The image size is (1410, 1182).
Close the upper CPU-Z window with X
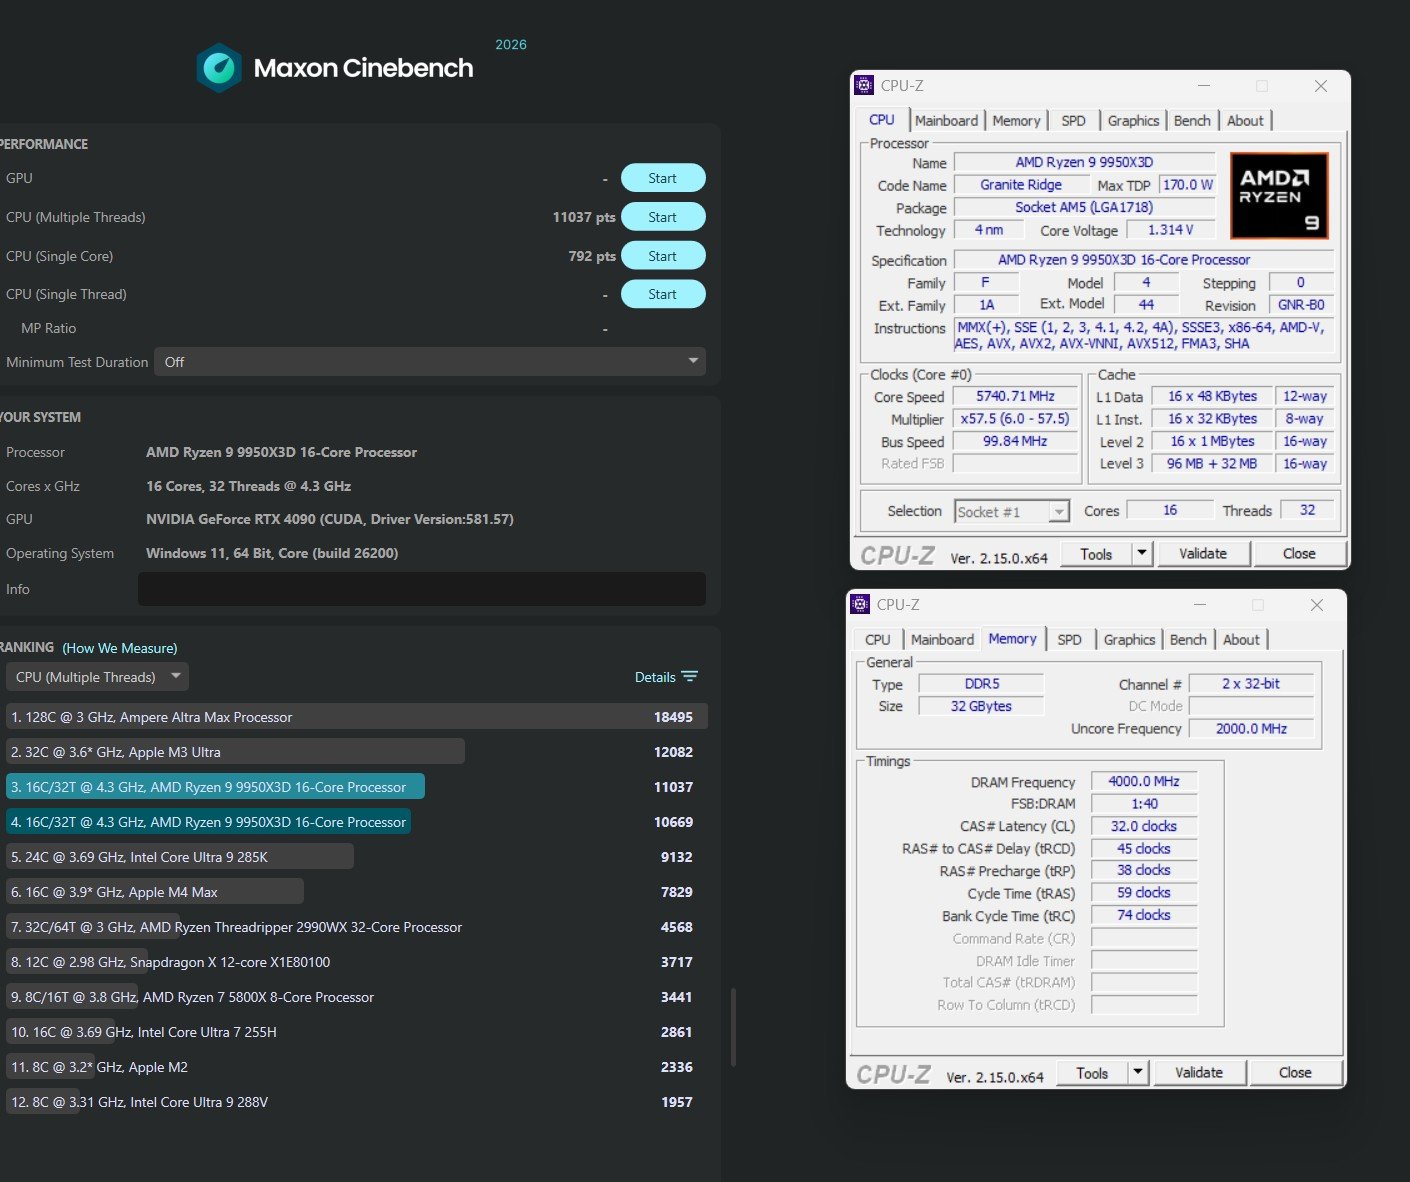coord(1320,86)
